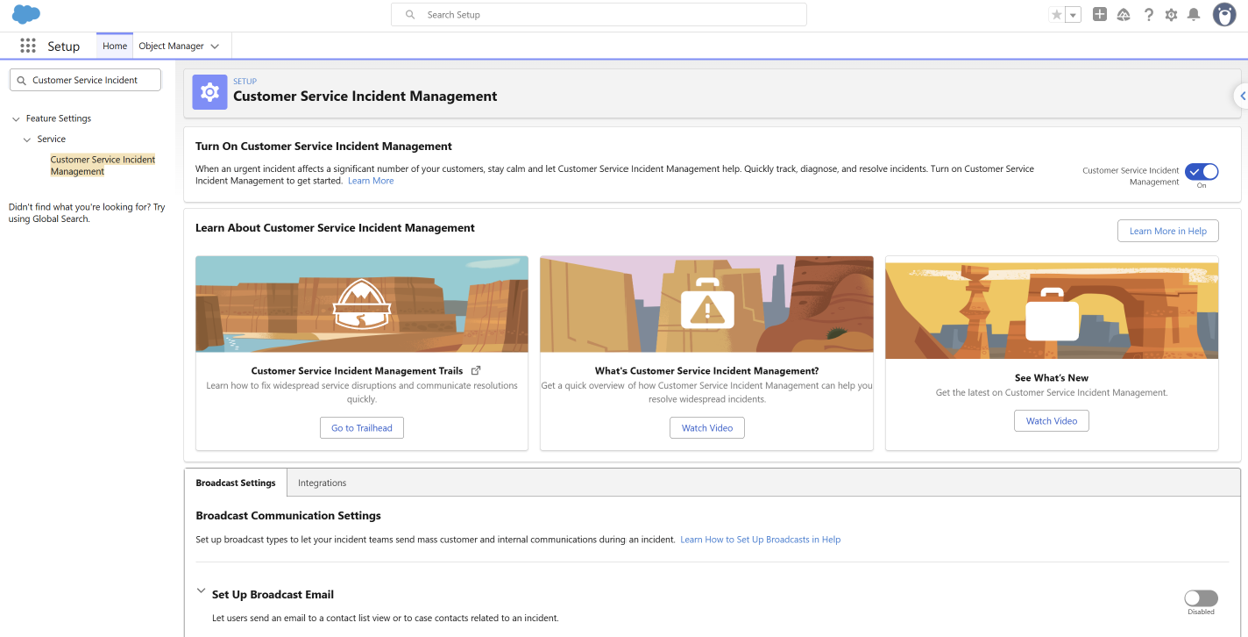This screenshot has width=1248, height=637.
Task: Switch to the Integrations tab
Action: (x=322, y=483)
